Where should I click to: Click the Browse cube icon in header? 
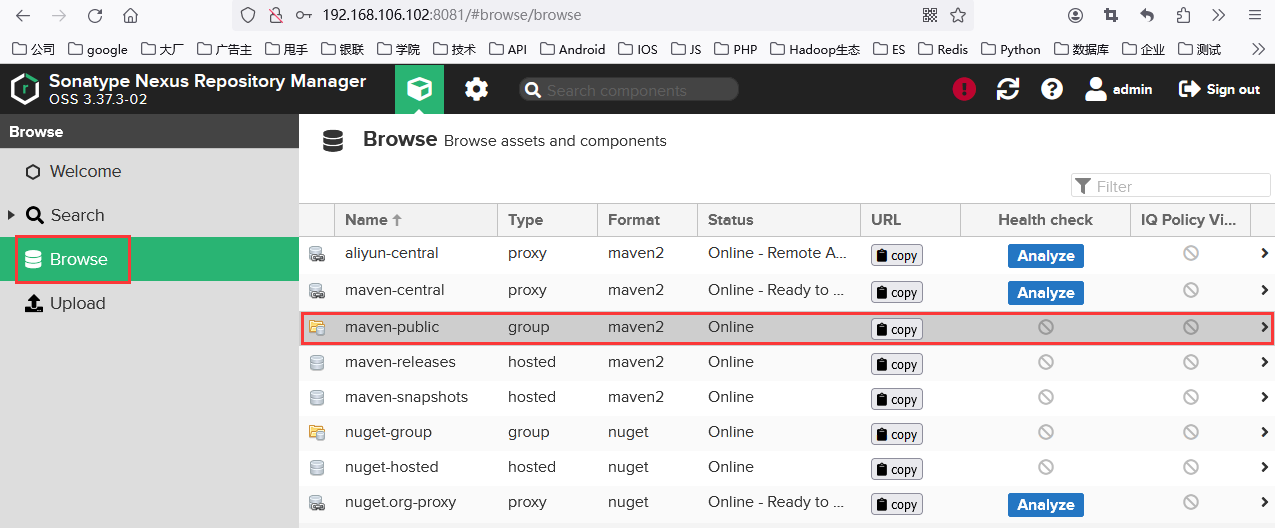tap(419, 89)
